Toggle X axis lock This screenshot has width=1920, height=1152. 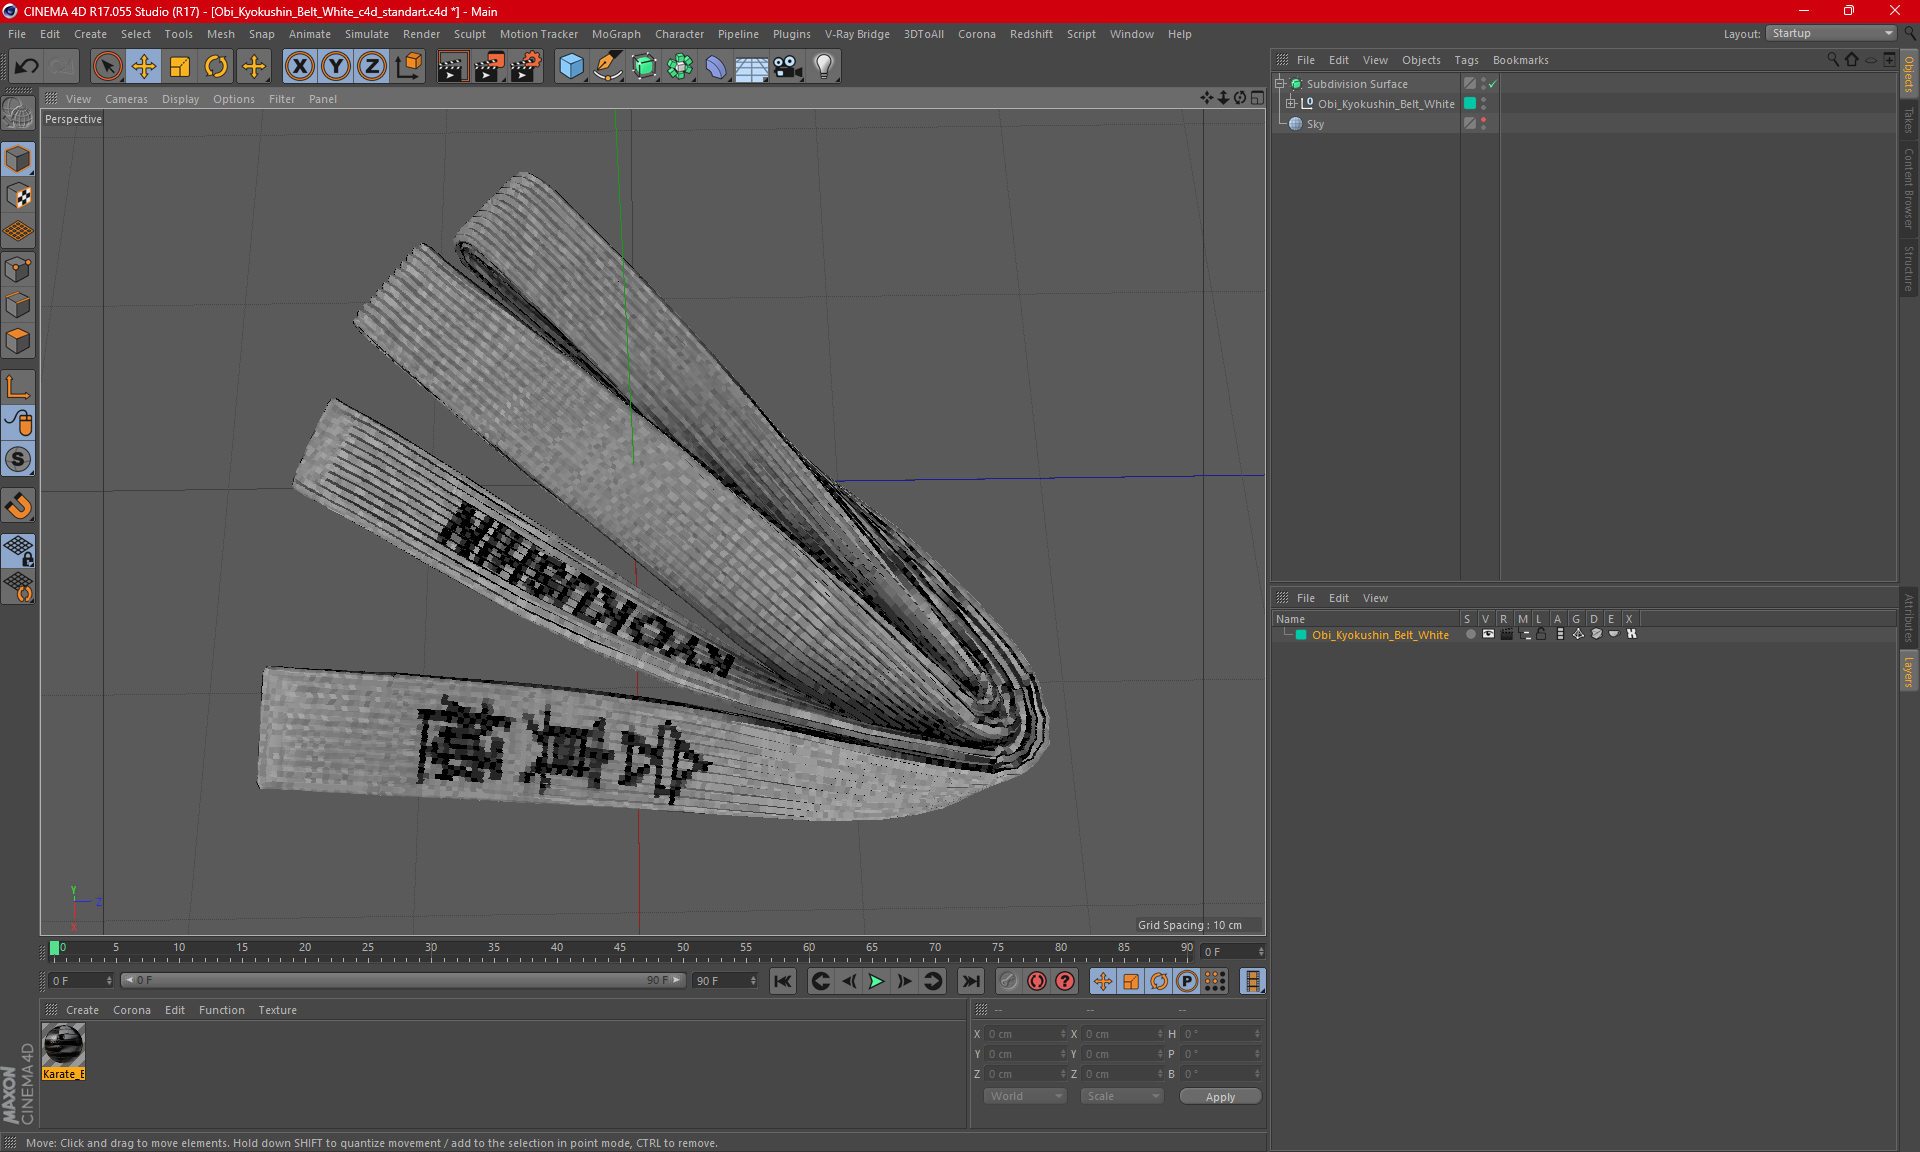(x=299, y=67)
